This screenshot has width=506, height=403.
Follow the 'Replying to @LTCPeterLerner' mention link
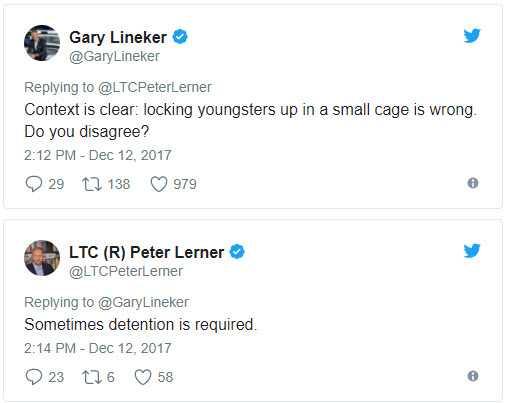[155, 87]
